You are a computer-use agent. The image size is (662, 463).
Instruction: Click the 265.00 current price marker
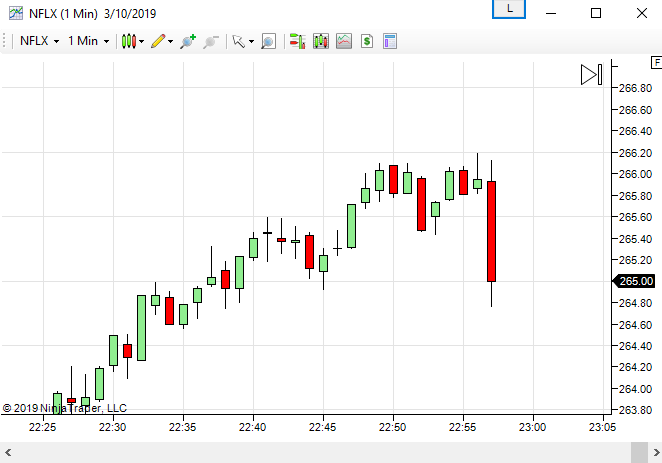(634, 281)
